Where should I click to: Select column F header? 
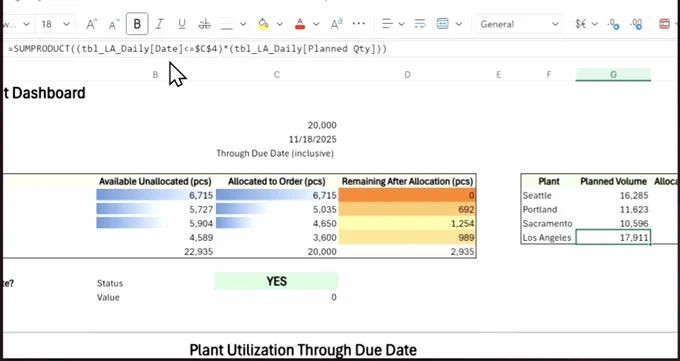coord(549,75)
